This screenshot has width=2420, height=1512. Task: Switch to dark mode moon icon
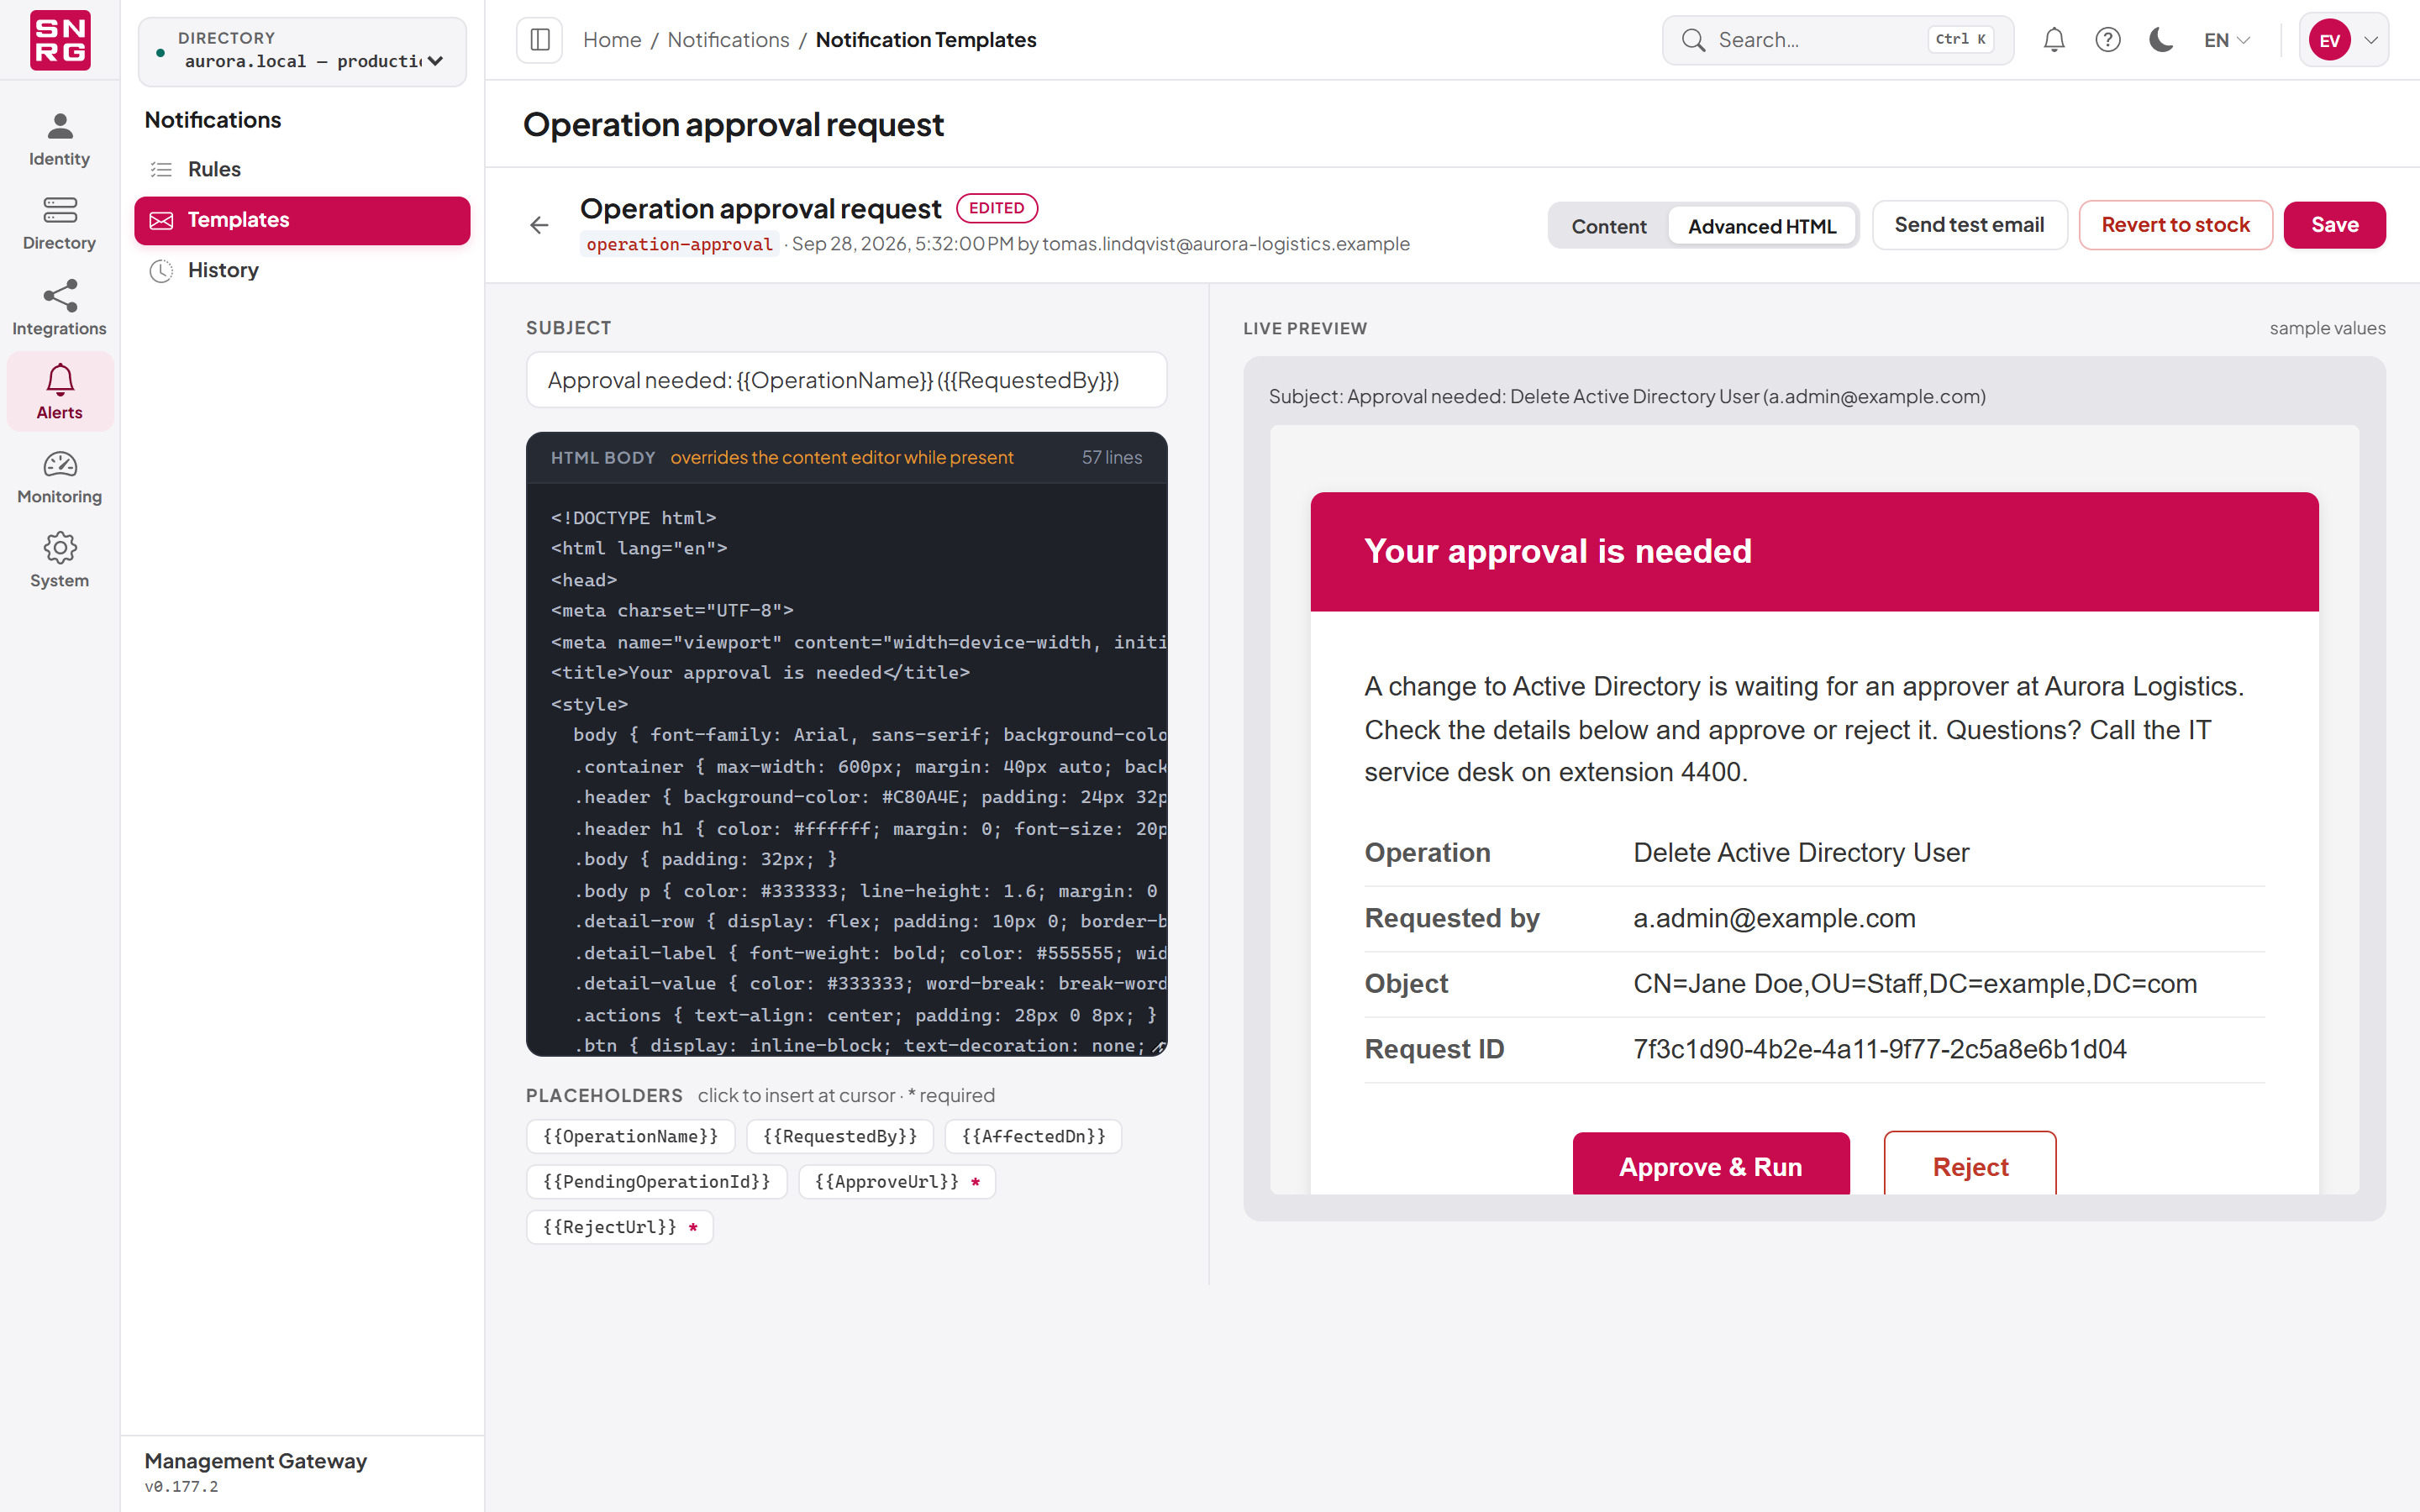tap(2162, 40)
